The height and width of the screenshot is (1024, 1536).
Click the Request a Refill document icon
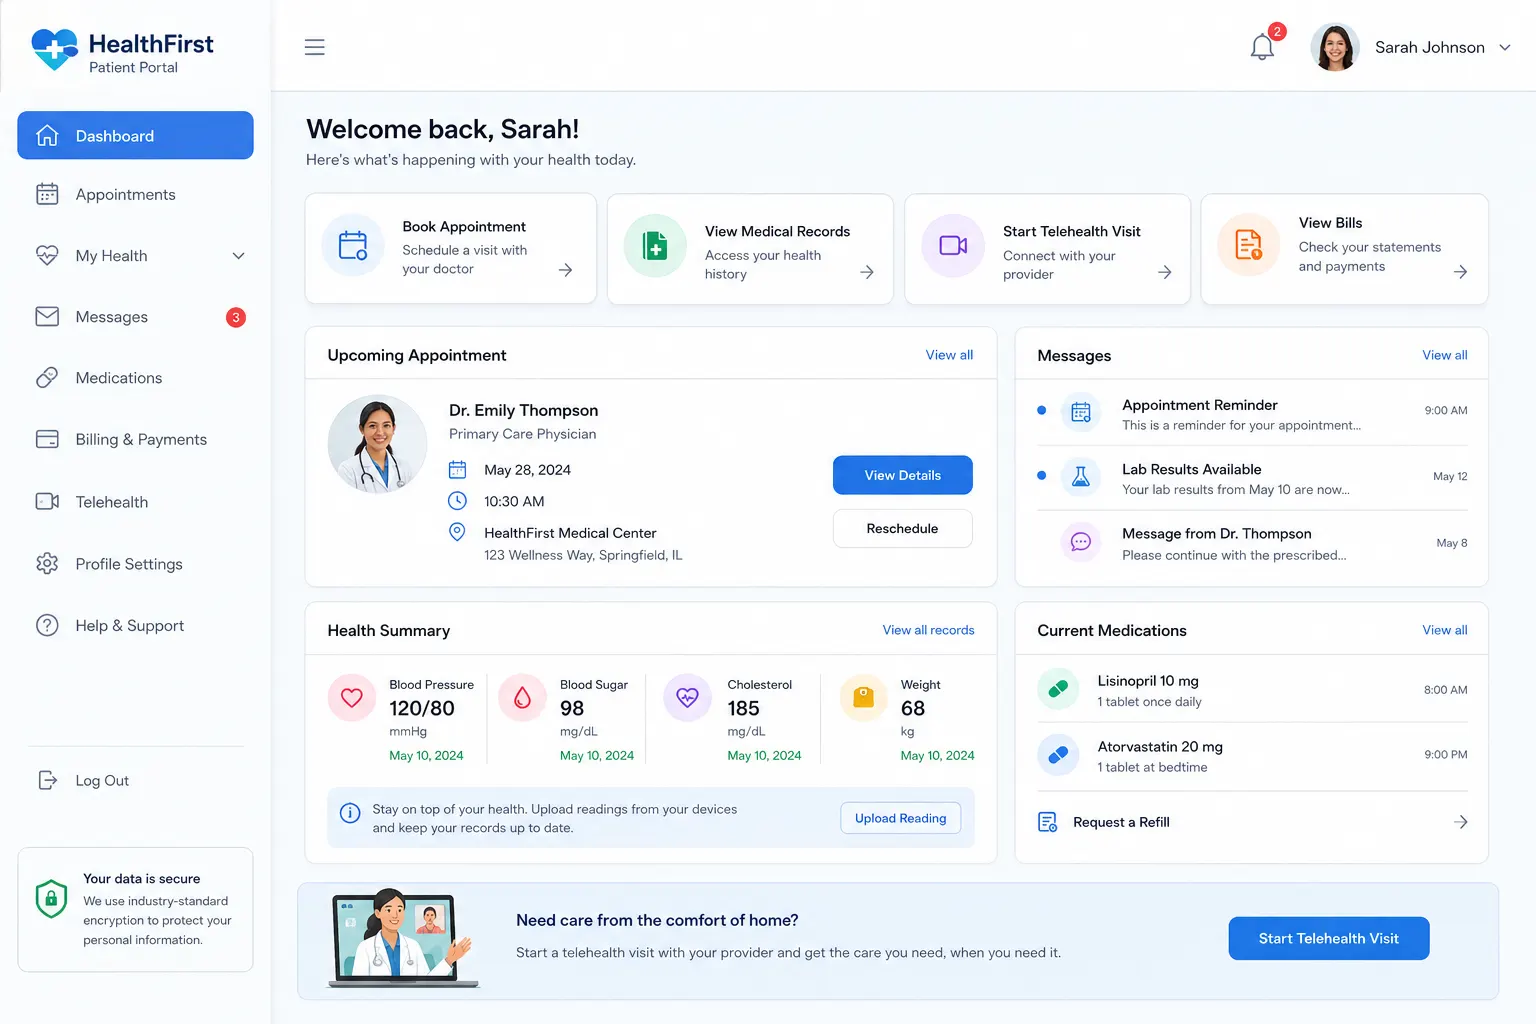(1047, 822)
